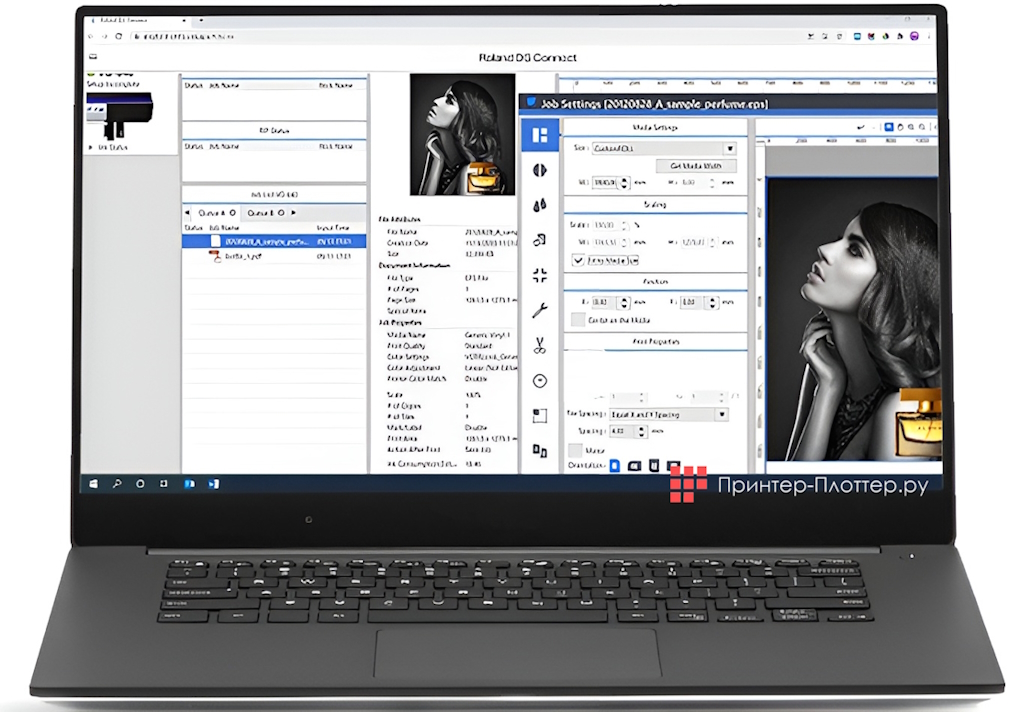
Task: Click the Windows Start button on taskbar
Action: point(94,484)
